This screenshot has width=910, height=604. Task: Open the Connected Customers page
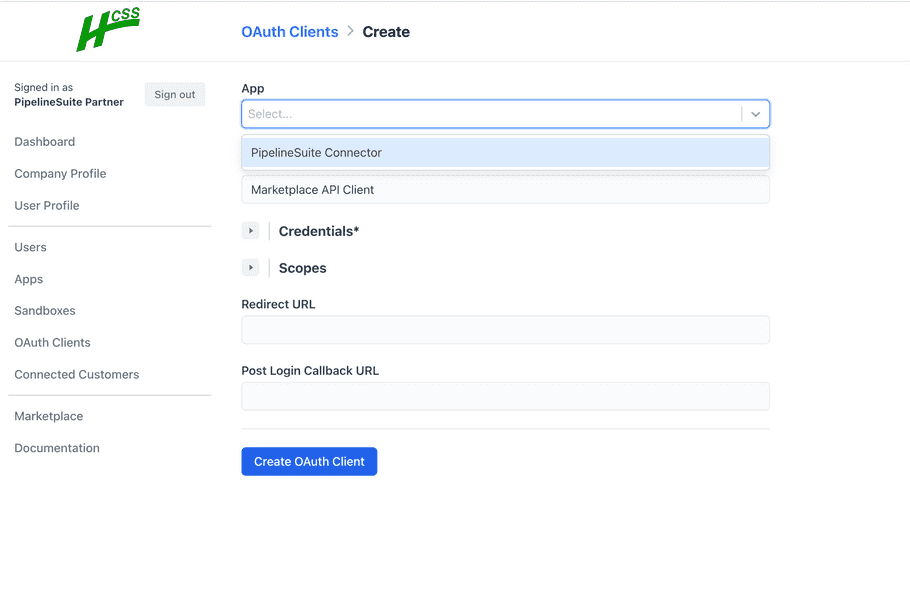[x=76, y=374]
